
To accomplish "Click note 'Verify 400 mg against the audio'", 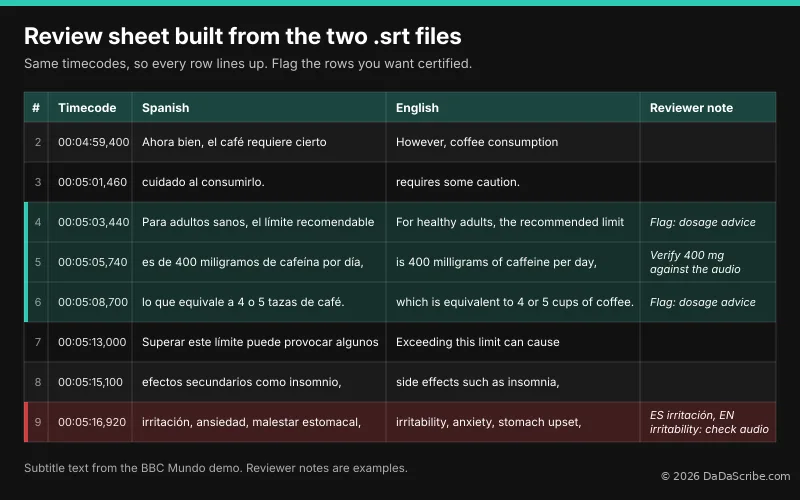I will (x=695, y=262).
